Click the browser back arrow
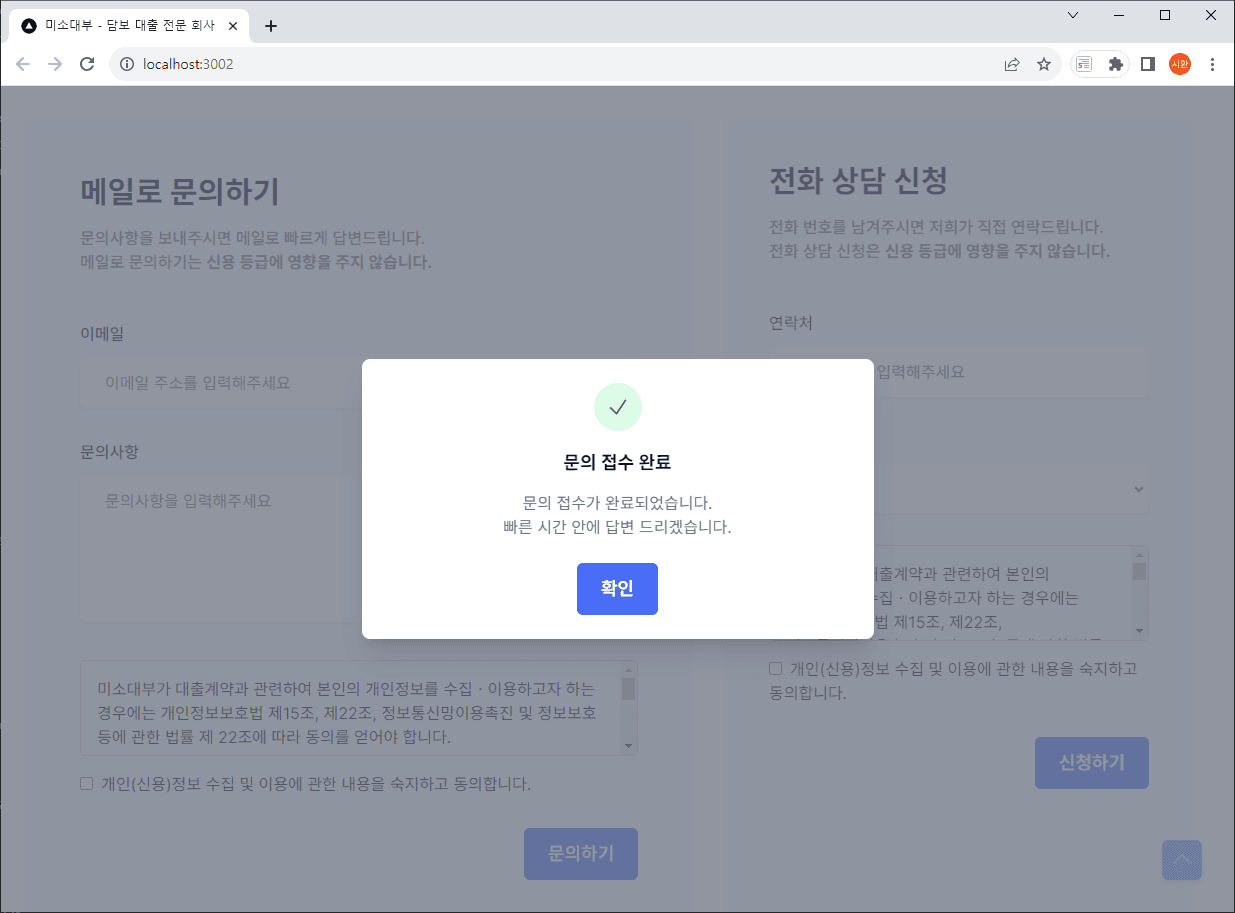 tap(23, 64)
